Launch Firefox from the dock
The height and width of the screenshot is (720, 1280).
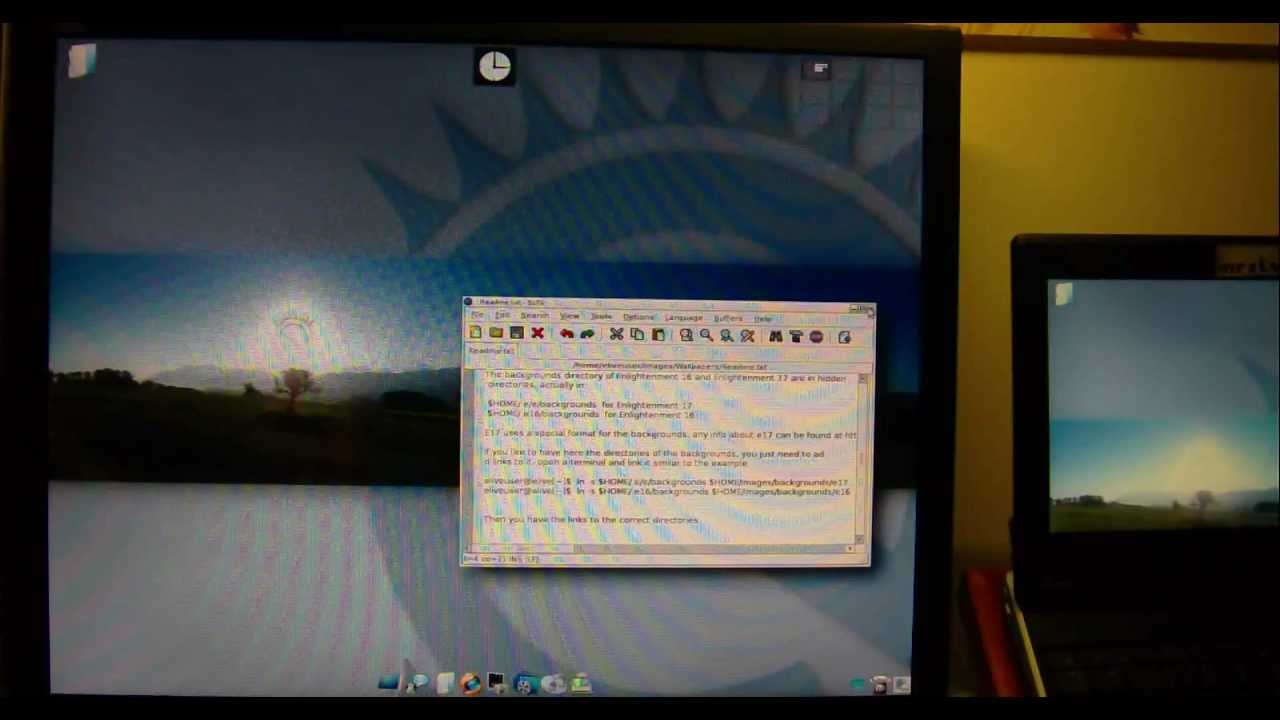point(470,683)
